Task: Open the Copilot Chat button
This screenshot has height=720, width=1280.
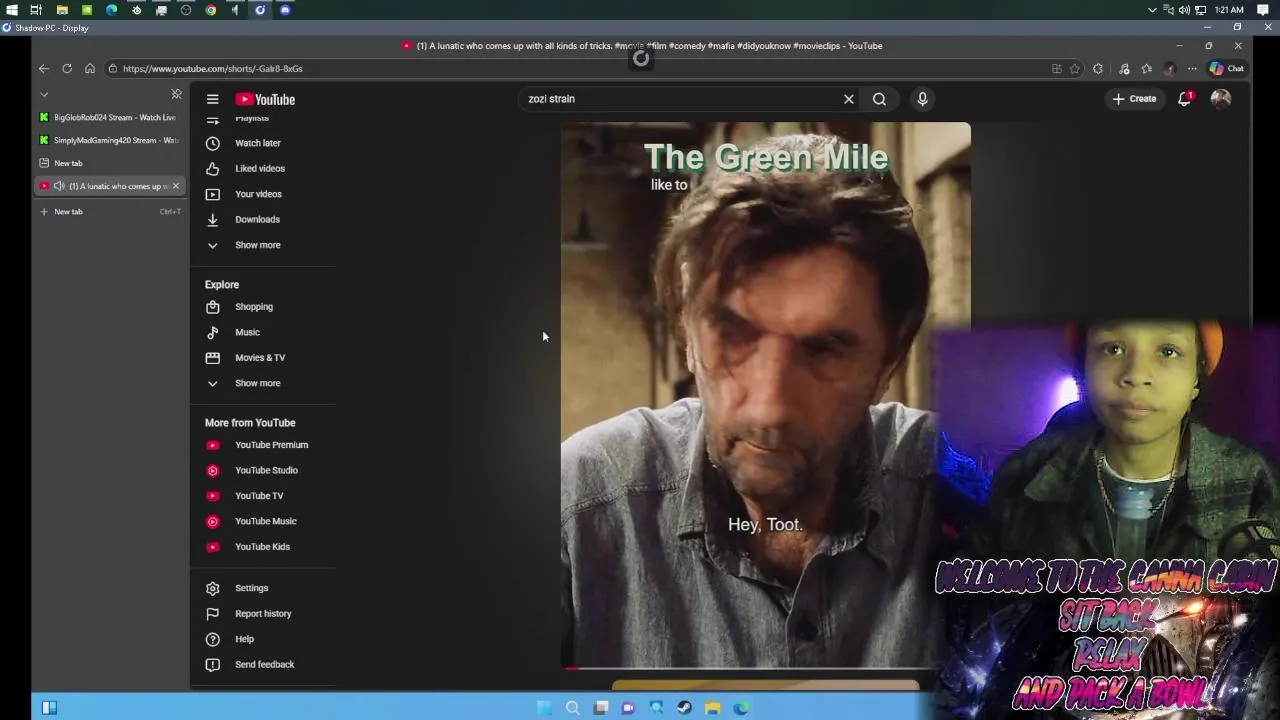Action: tap(1227, 69)
